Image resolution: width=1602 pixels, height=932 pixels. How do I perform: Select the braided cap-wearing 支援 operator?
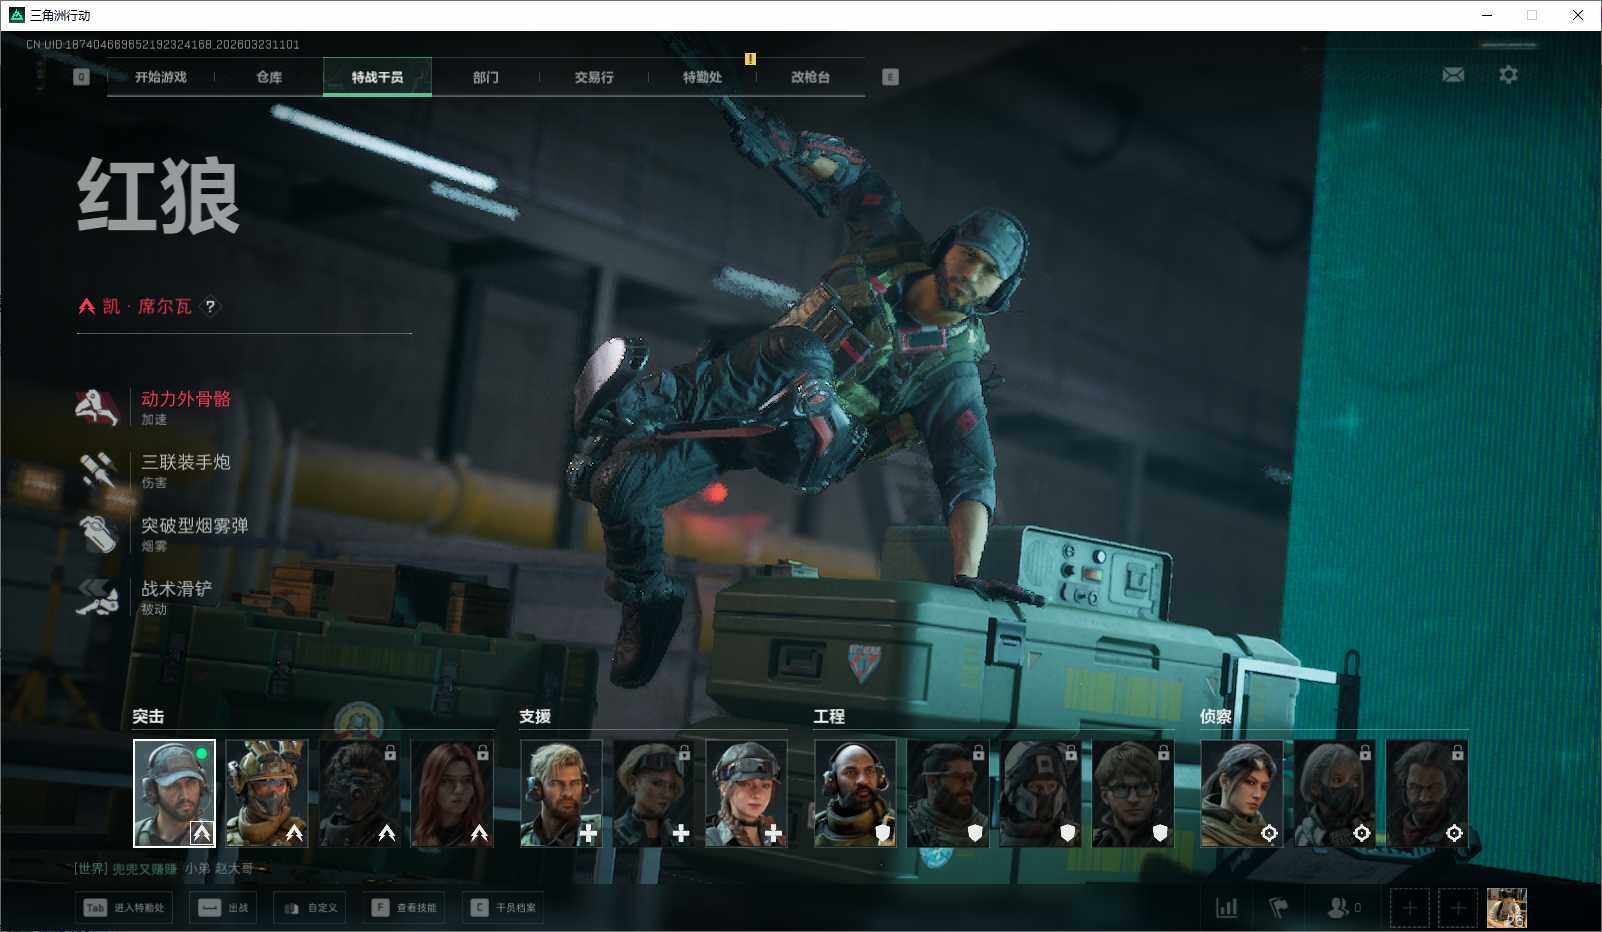(x=746, y=793)
